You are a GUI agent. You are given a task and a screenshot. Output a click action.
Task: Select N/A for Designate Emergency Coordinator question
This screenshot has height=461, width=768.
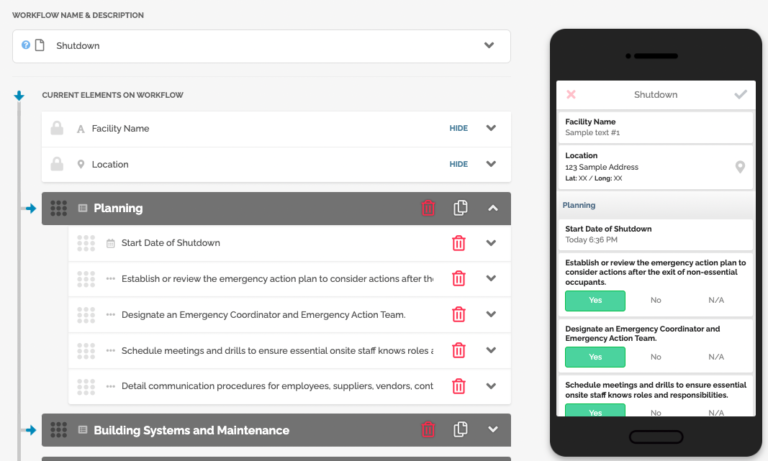[716, 356]
